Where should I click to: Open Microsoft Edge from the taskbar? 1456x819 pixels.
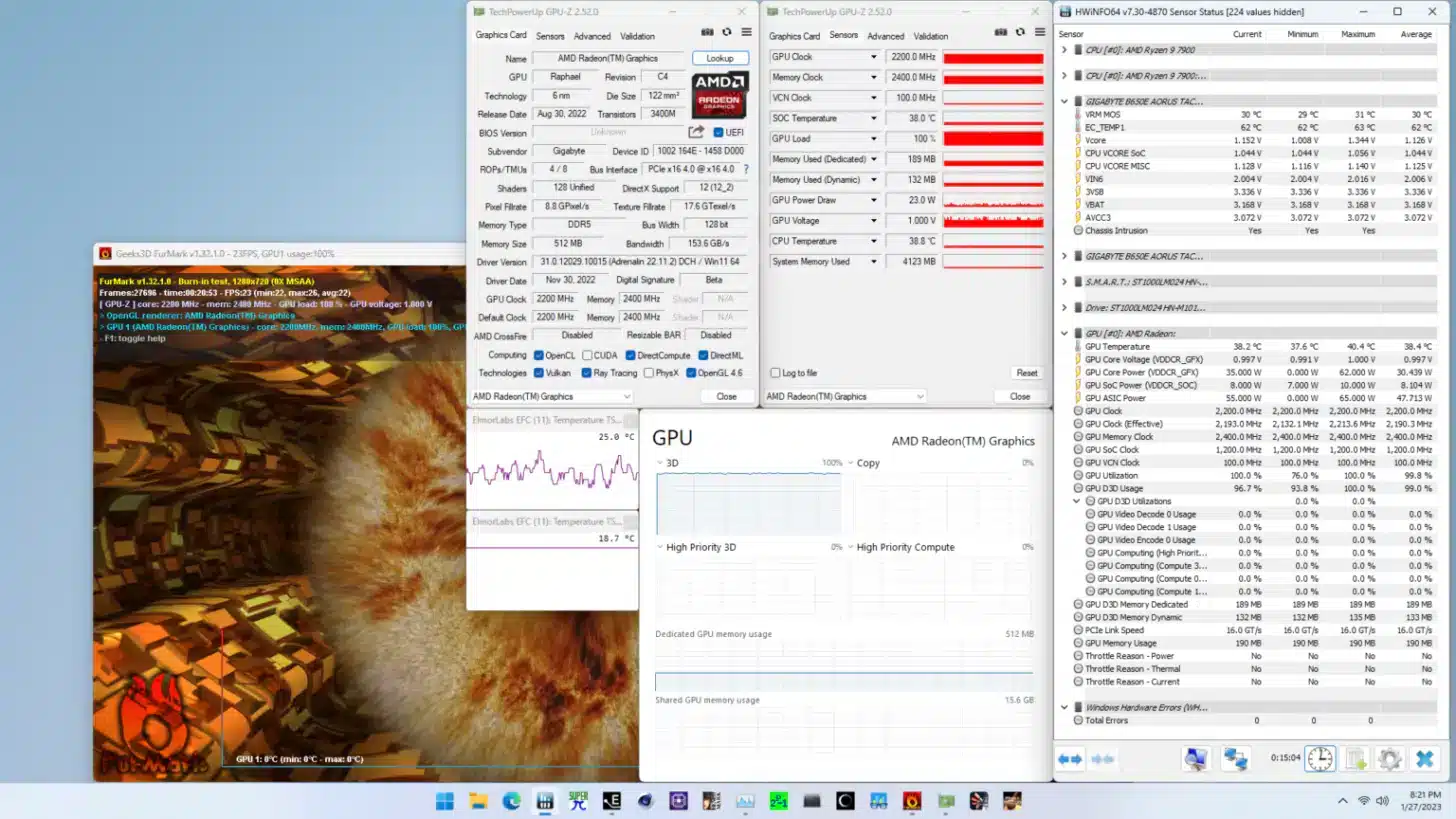click(512, 801)
